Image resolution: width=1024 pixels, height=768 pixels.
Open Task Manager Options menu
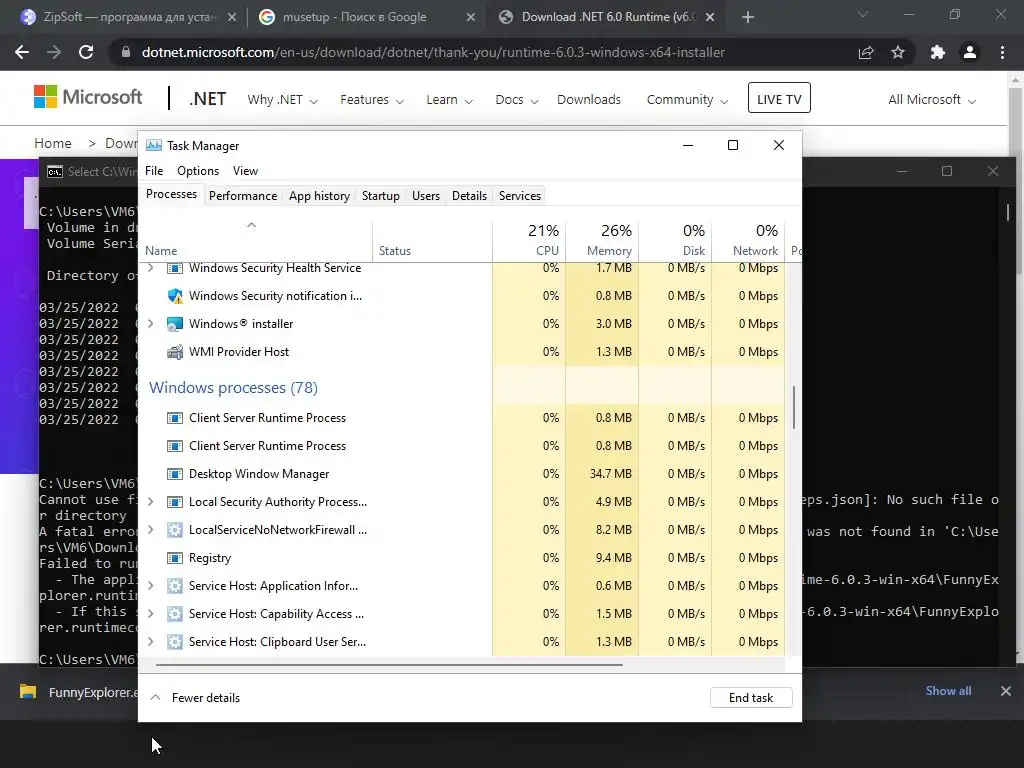coord(198,171)
